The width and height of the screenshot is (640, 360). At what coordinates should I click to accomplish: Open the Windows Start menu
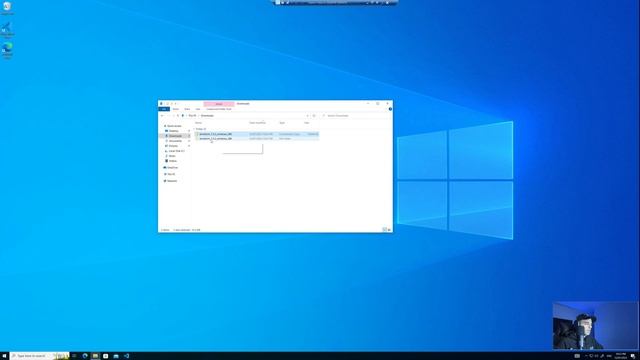pos(4,356)
